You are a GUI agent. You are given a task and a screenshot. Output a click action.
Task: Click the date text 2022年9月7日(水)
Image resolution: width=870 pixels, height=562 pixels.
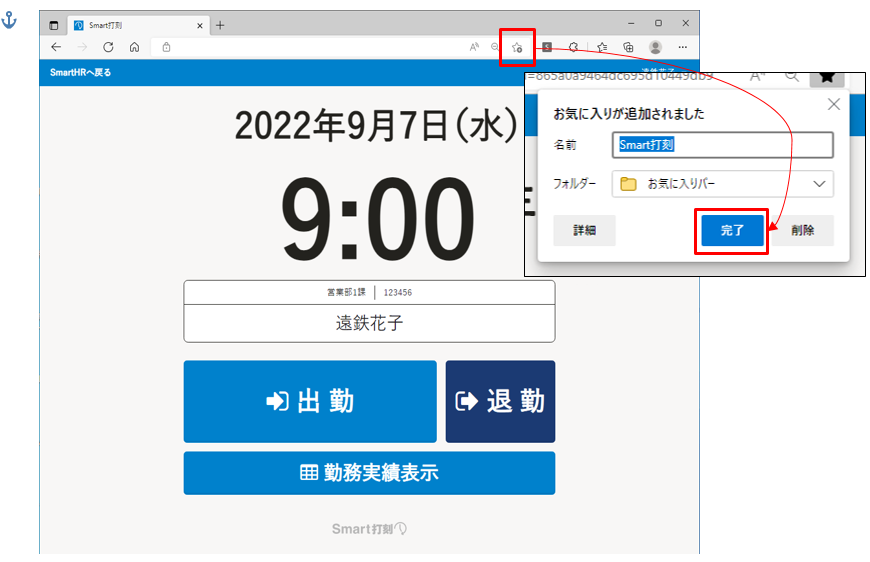[376, 125]
